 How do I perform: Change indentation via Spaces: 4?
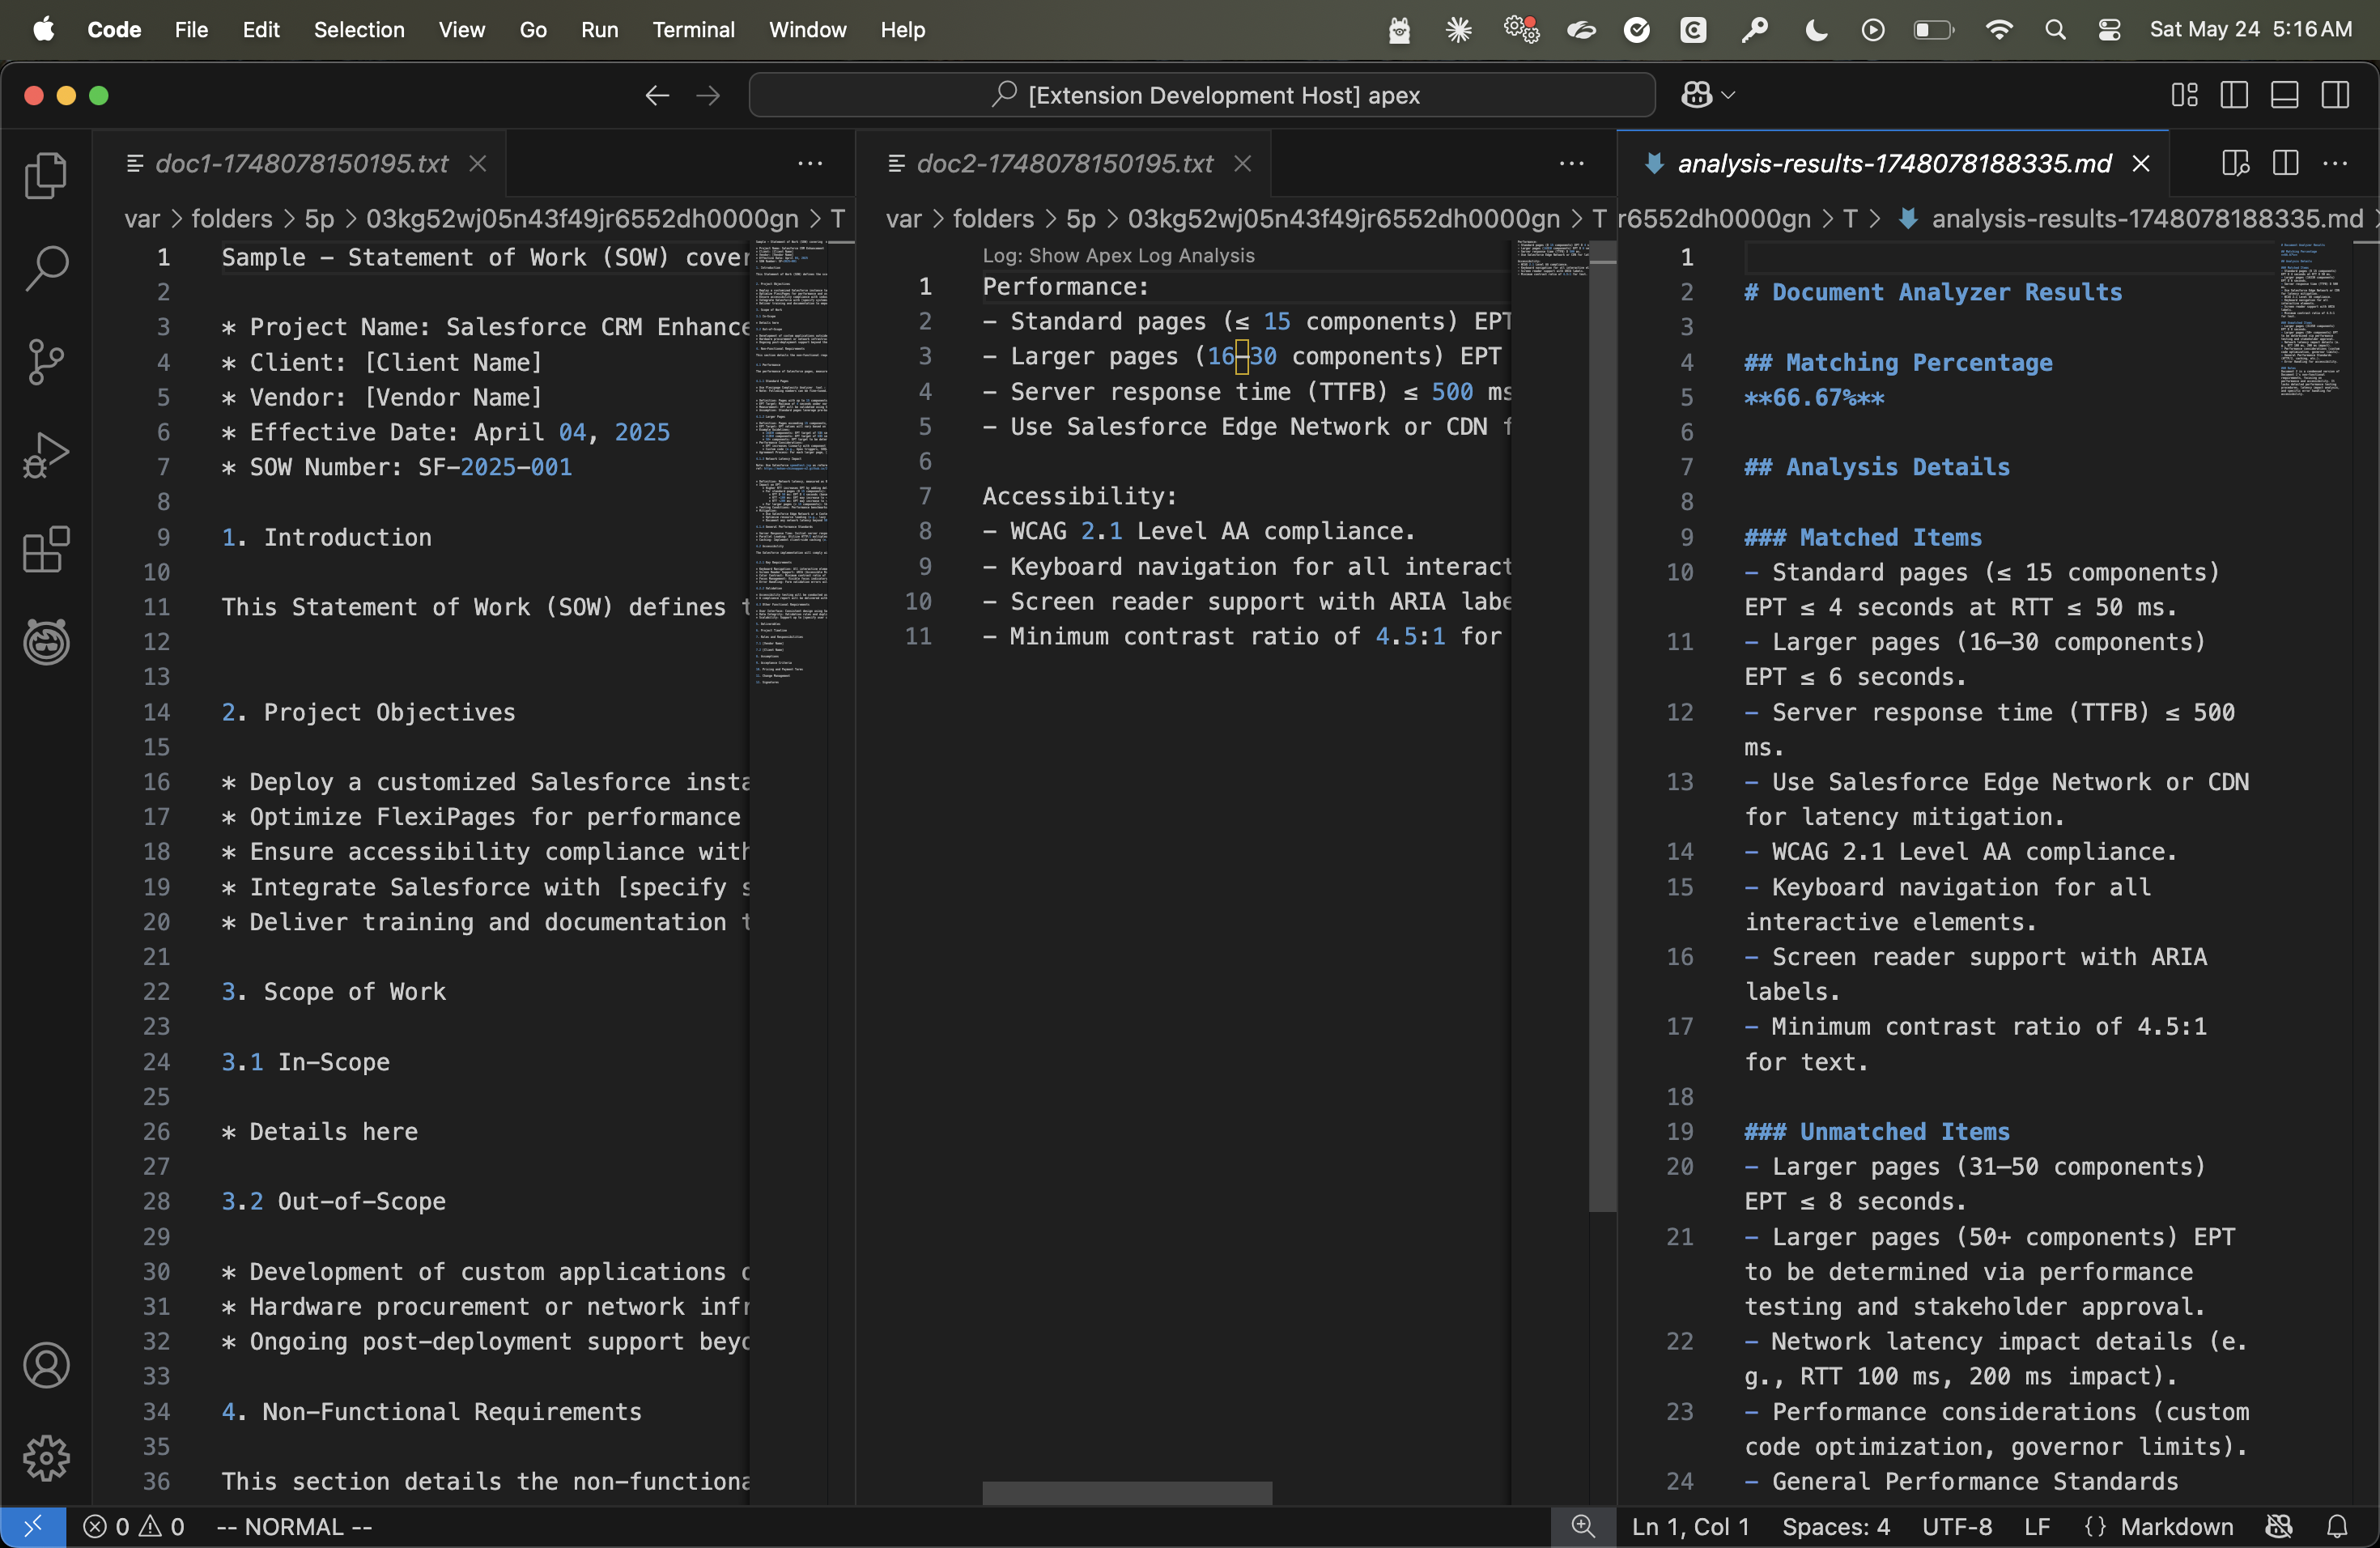coord(1836,1527)
